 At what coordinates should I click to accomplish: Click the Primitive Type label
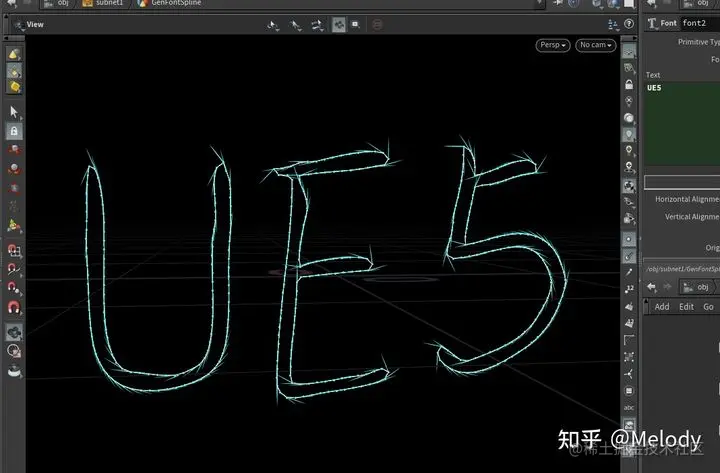click(699, 42)
